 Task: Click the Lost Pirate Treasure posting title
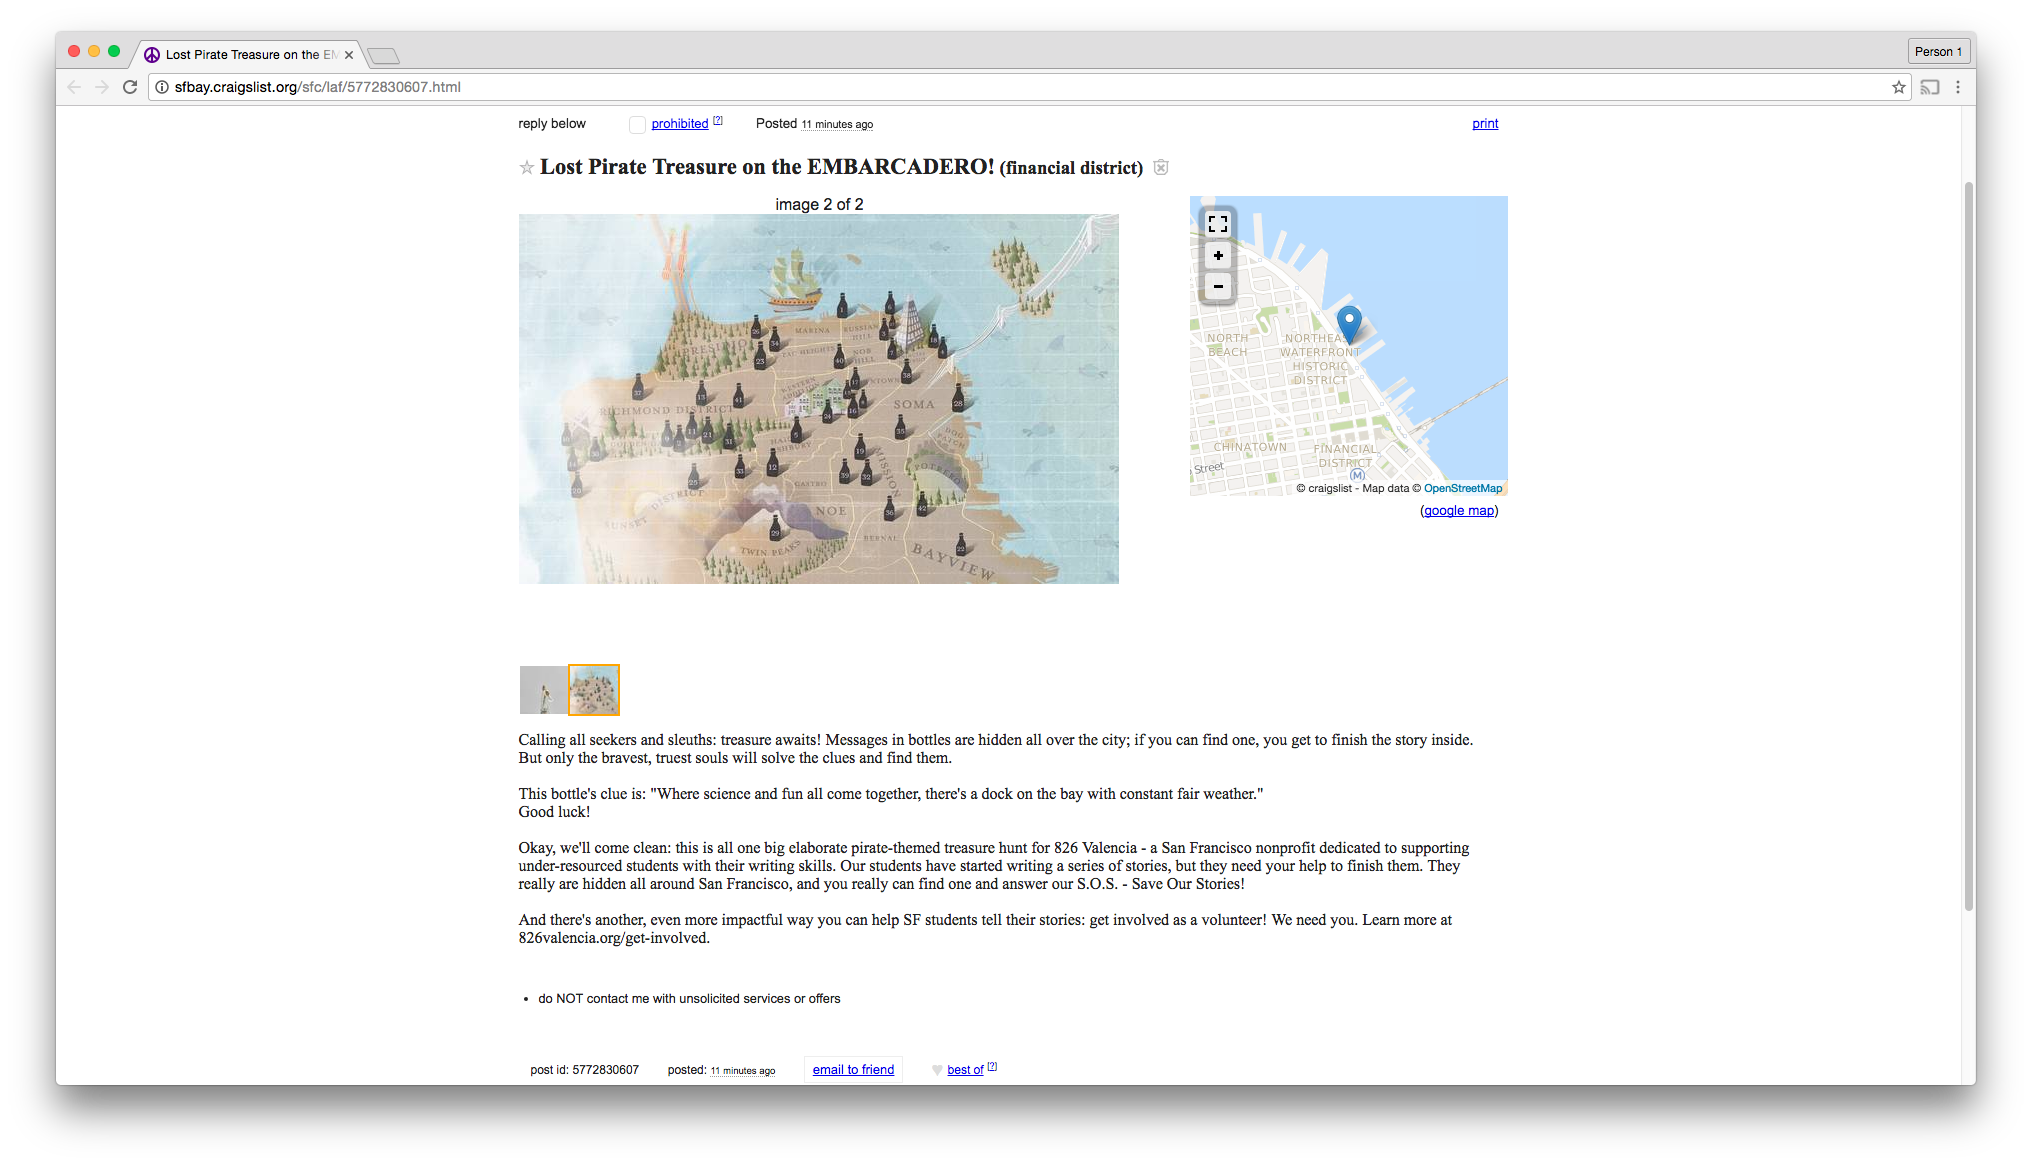click(x=767, y=167)
